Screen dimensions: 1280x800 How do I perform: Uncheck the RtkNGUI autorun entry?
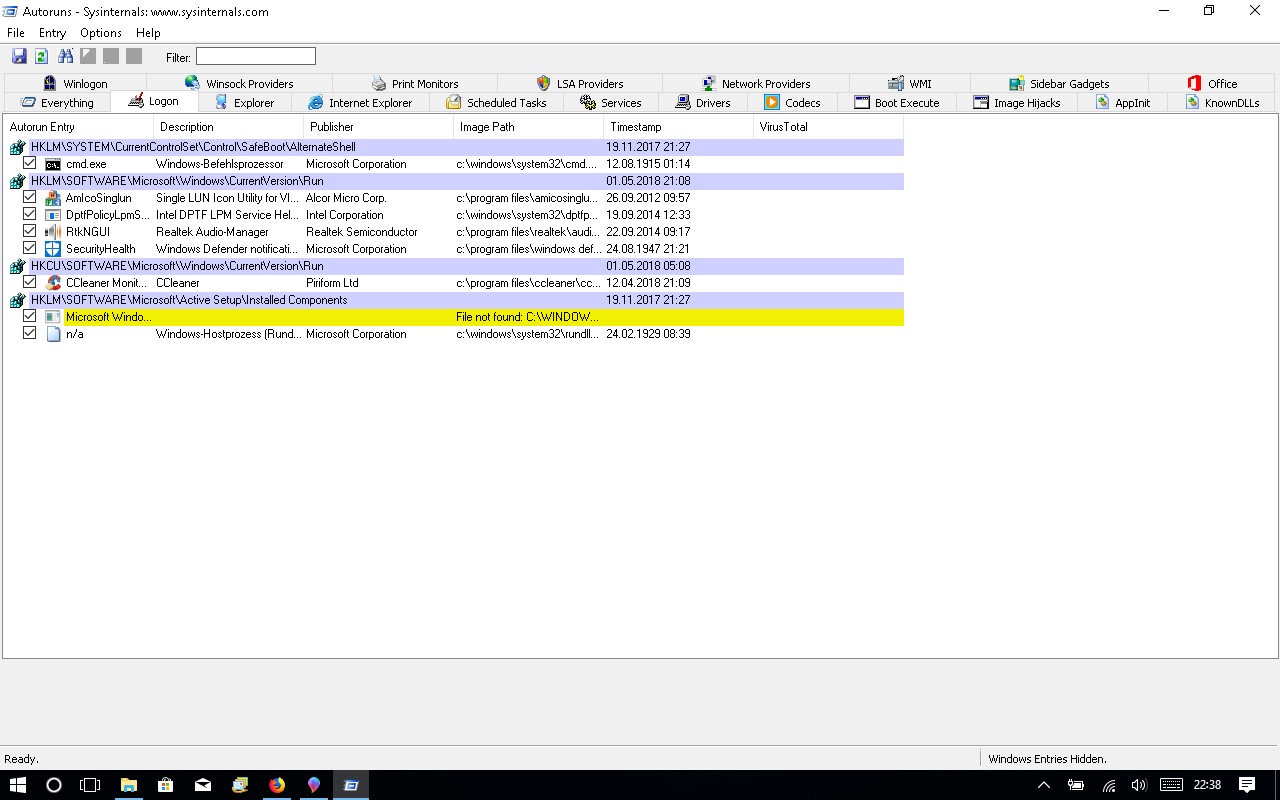coord(30,231)
